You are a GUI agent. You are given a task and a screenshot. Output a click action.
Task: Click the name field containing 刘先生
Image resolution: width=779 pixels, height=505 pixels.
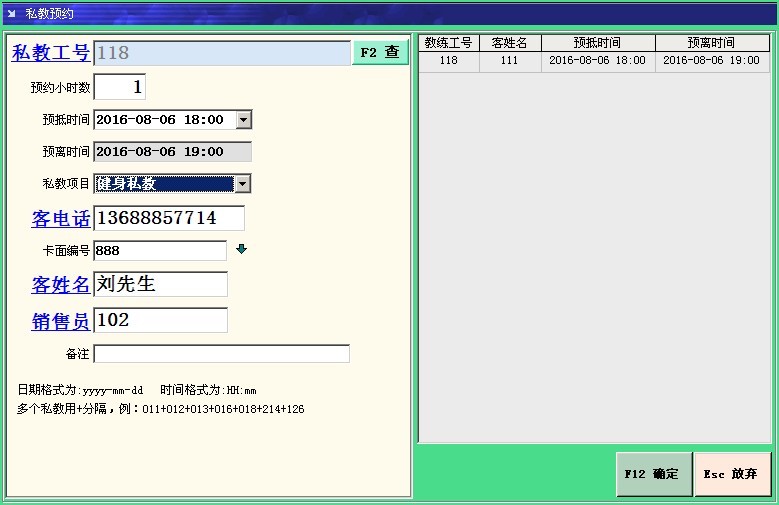point(160,284)
